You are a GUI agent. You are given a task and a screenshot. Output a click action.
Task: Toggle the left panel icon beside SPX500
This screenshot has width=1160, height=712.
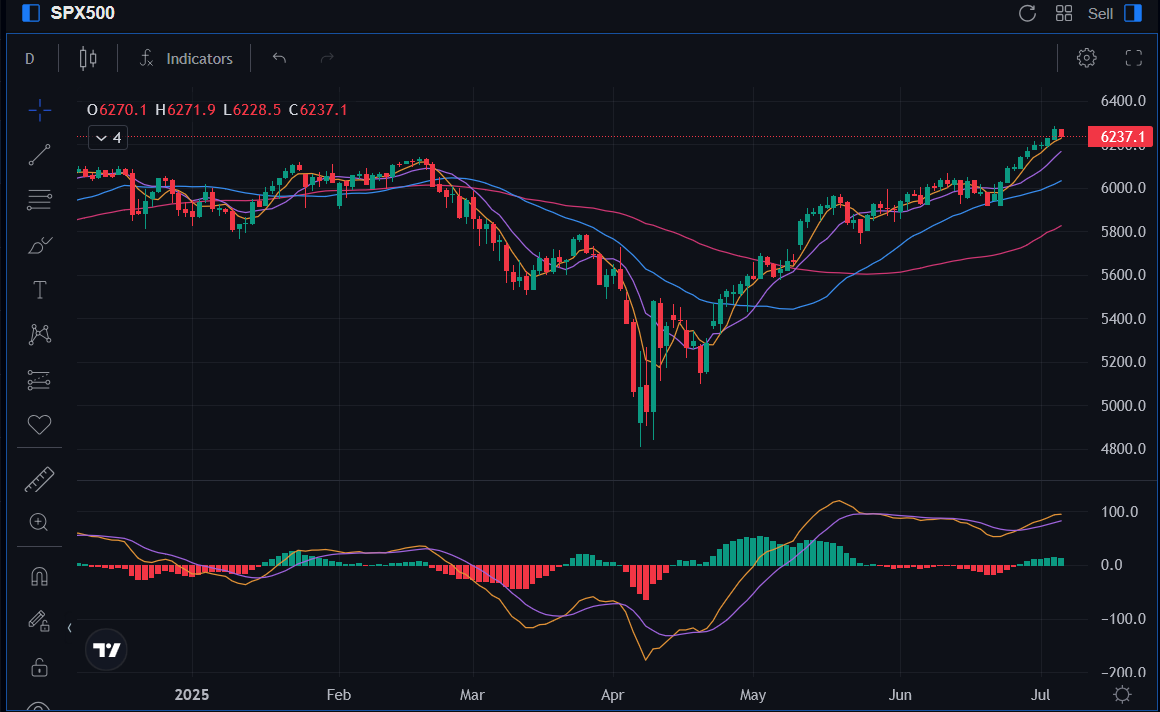31,13
